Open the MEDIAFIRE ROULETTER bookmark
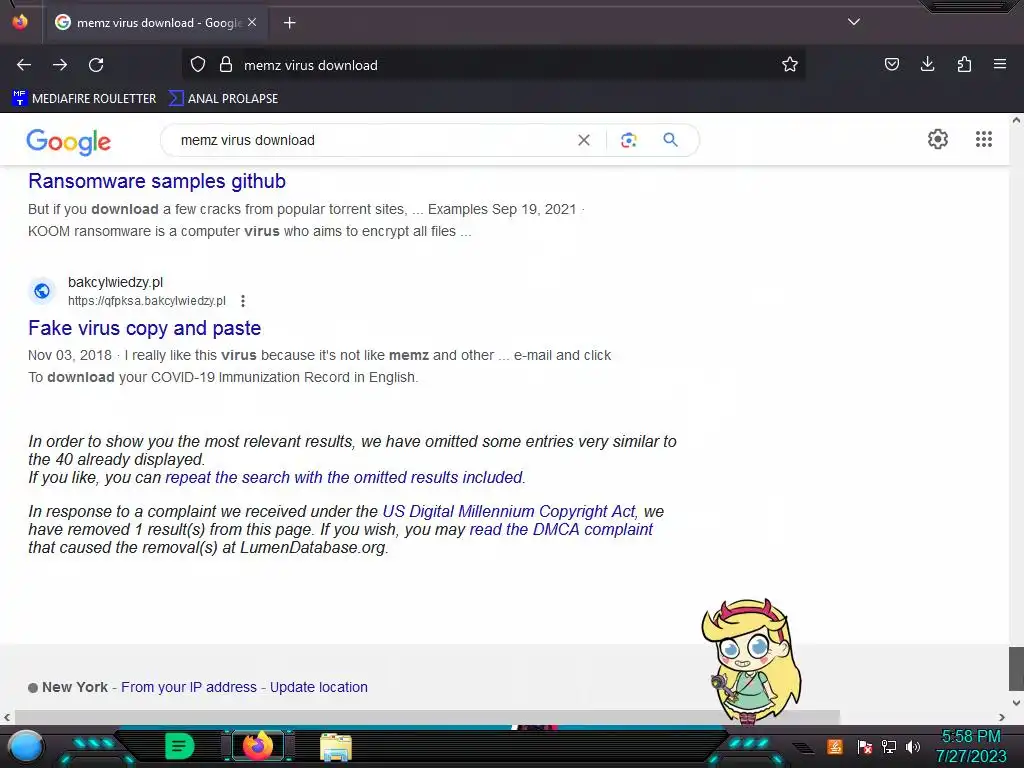Viewport: 1024px width, 768px height. (84, 99)
